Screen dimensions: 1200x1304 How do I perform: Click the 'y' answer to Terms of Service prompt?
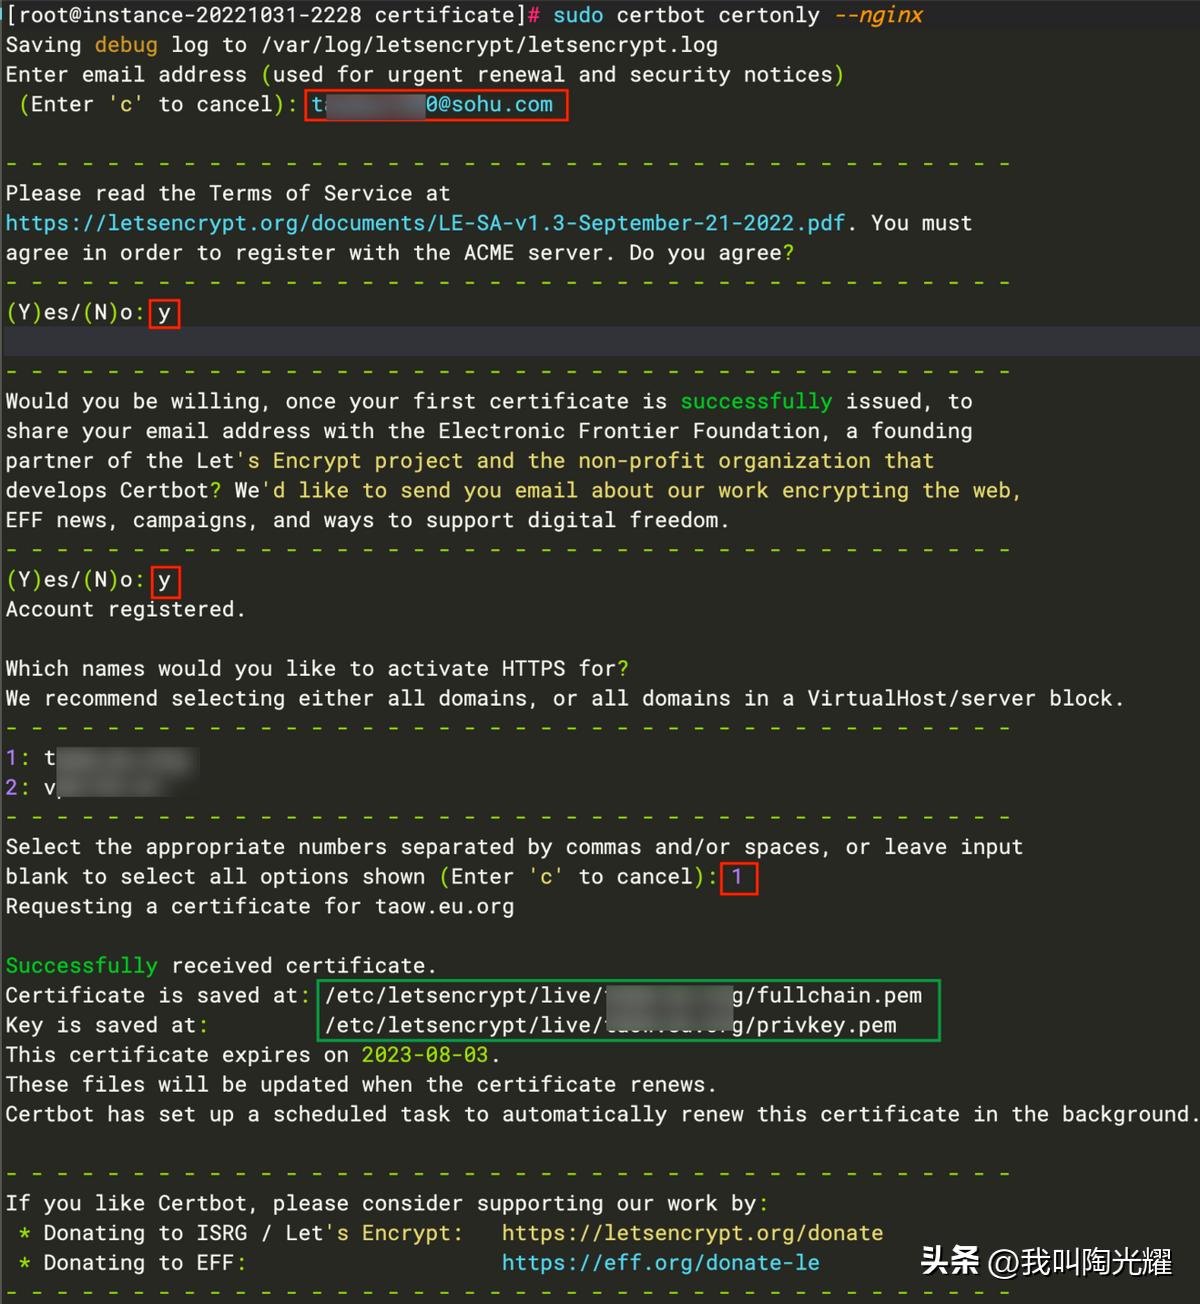(x=164, y=313)
